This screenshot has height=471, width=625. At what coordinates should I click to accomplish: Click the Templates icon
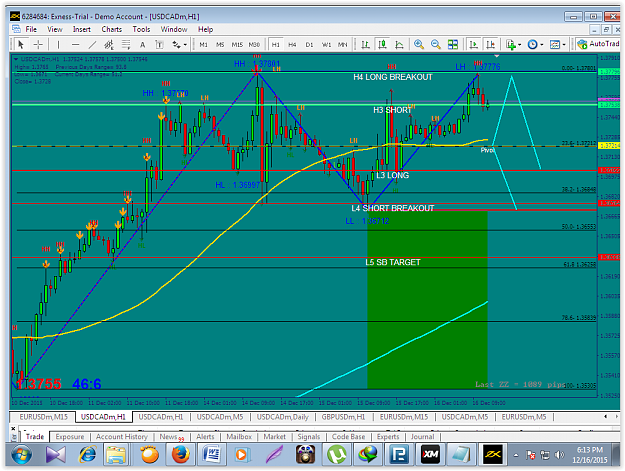pos(555,45)
